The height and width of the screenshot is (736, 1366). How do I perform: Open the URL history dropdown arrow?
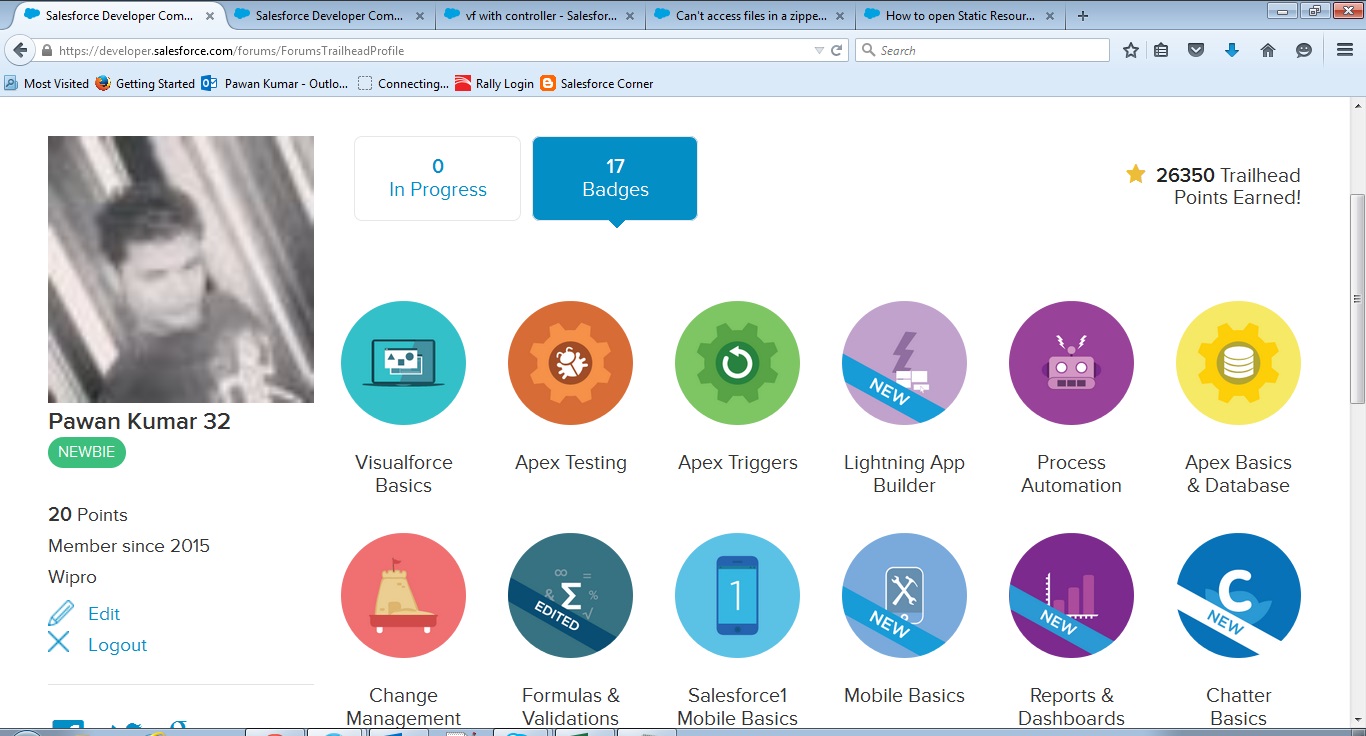[819, 51]
